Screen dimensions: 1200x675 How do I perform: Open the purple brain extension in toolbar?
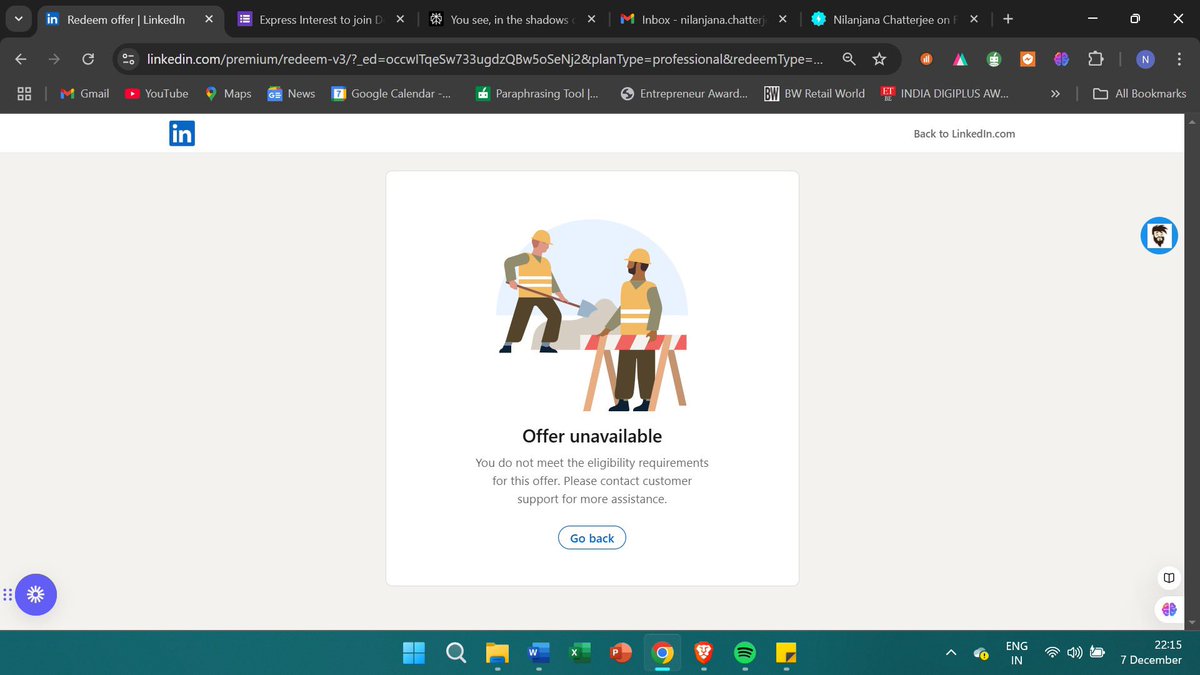pyautogui.click(x=1061, y=60)
